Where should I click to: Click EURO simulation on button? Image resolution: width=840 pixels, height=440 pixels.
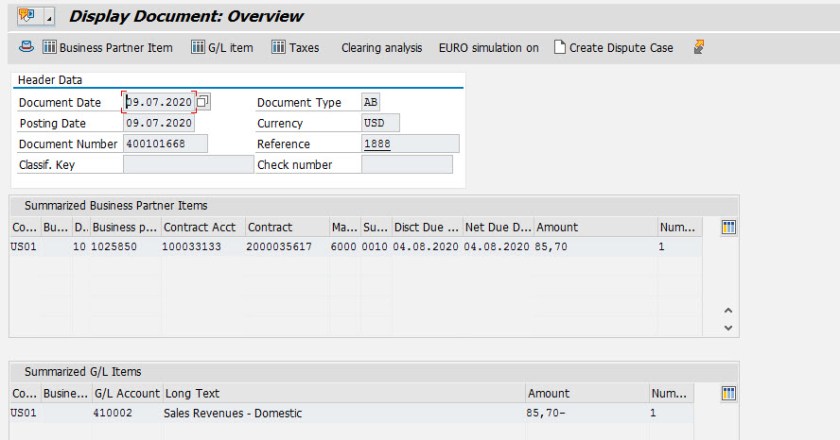489,48
